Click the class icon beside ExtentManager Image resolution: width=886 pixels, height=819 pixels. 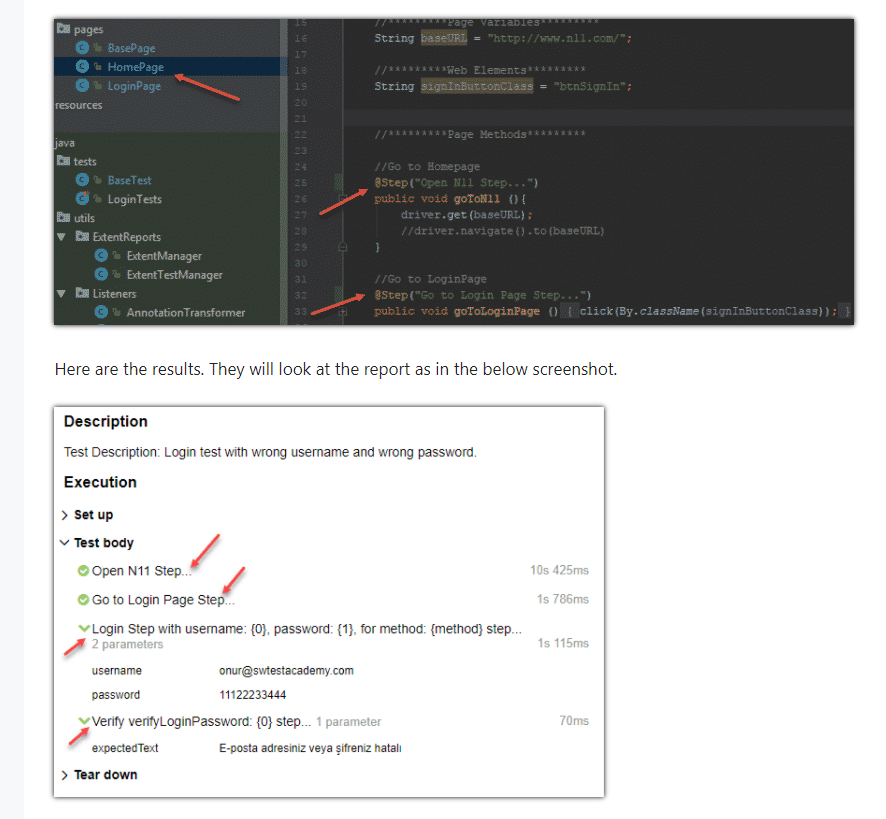pos(101,256)
